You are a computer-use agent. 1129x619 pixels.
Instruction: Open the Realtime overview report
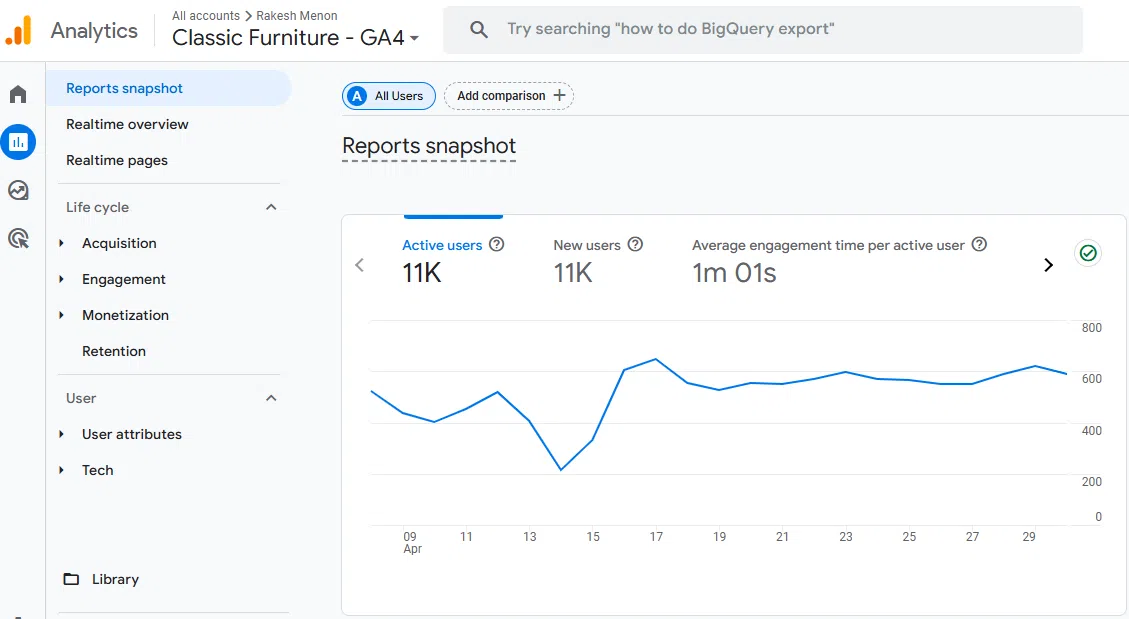(127, 124)
